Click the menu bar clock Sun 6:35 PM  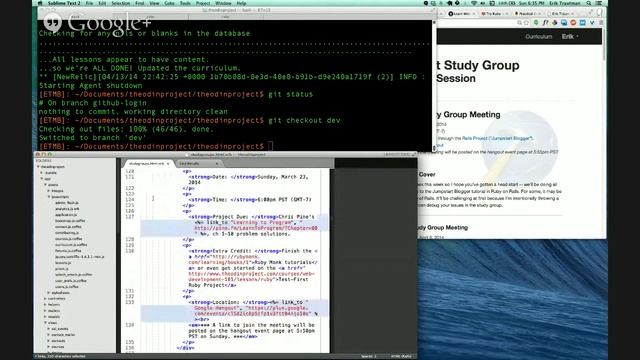[531, 3]
